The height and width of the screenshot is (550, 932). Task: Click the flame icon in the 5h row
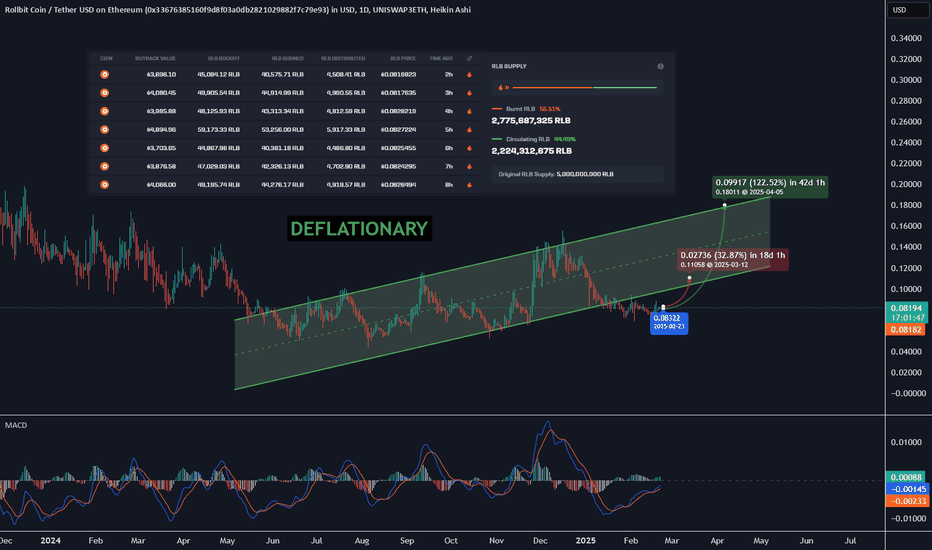coord(470,130)
